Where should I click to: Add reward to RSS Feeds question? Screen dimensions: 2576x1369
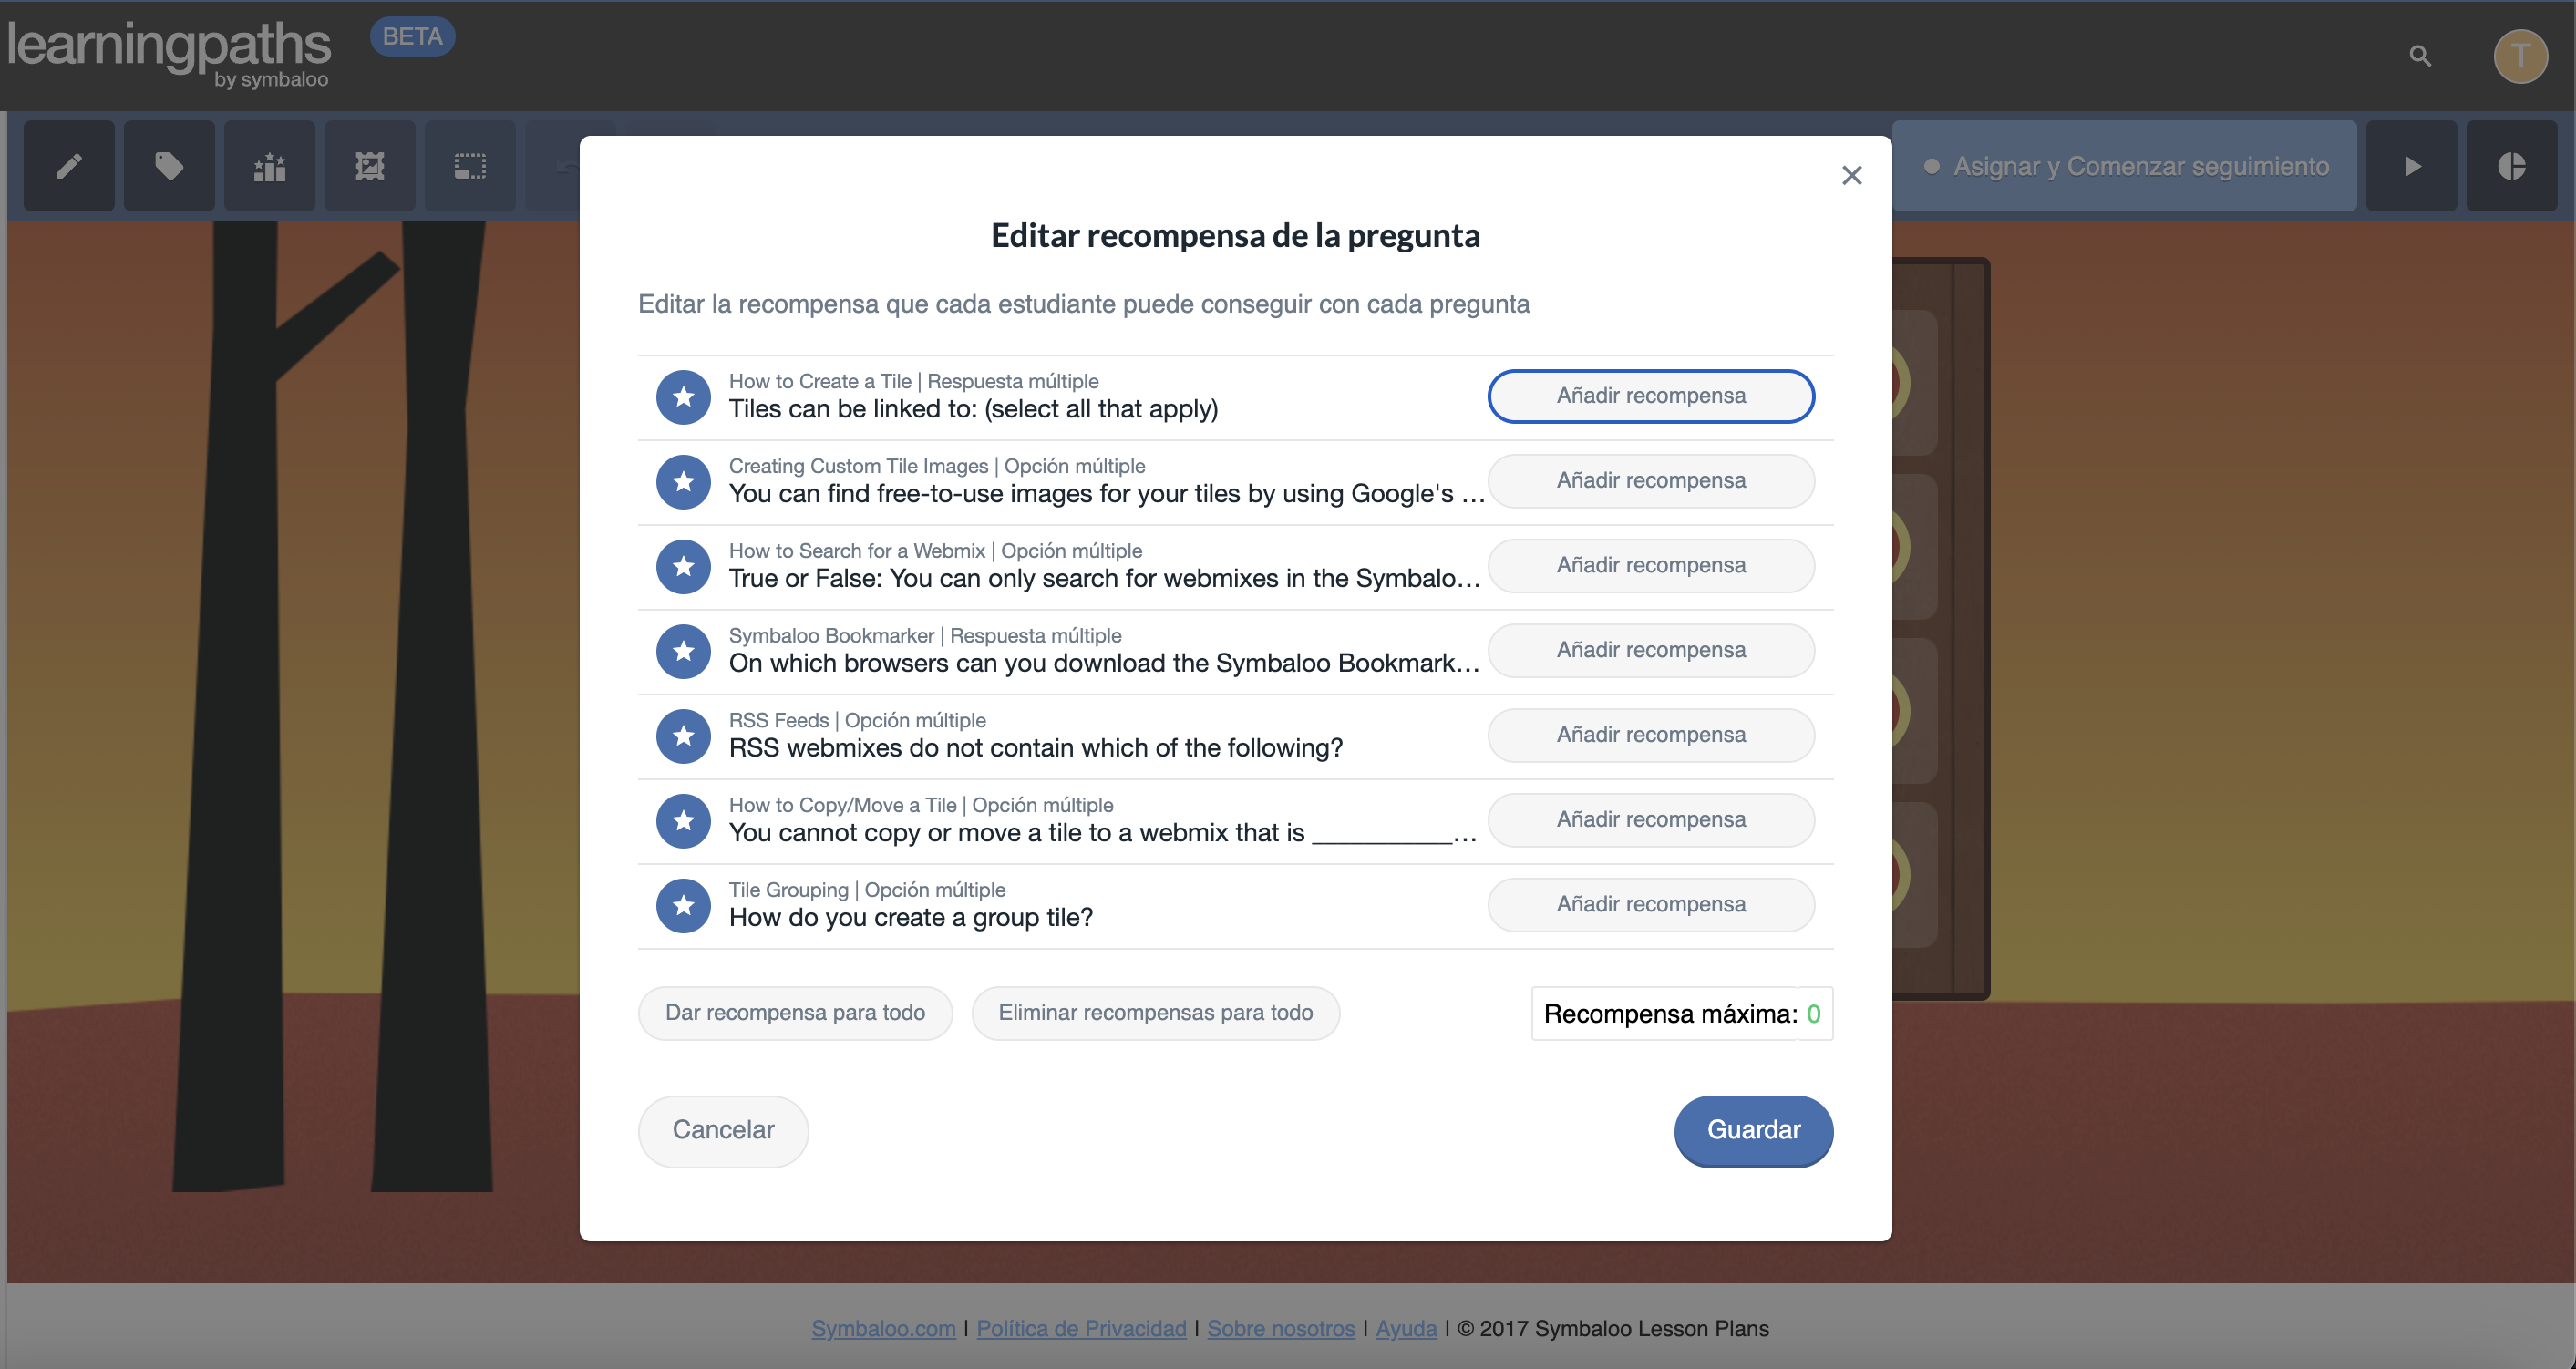click(x=1651, y=735)
